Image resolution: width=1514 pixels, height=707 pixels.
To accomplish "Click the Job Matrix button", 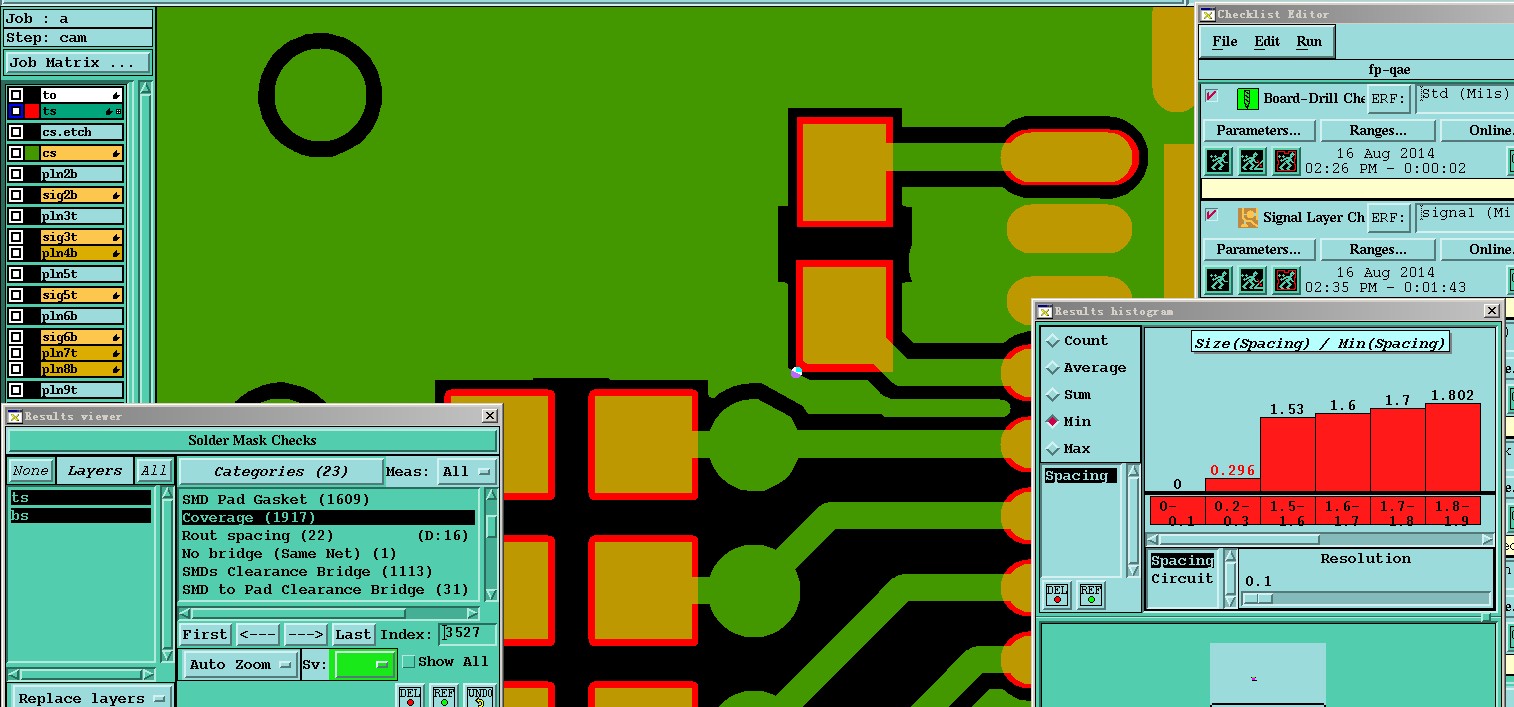I will (78, 62).
